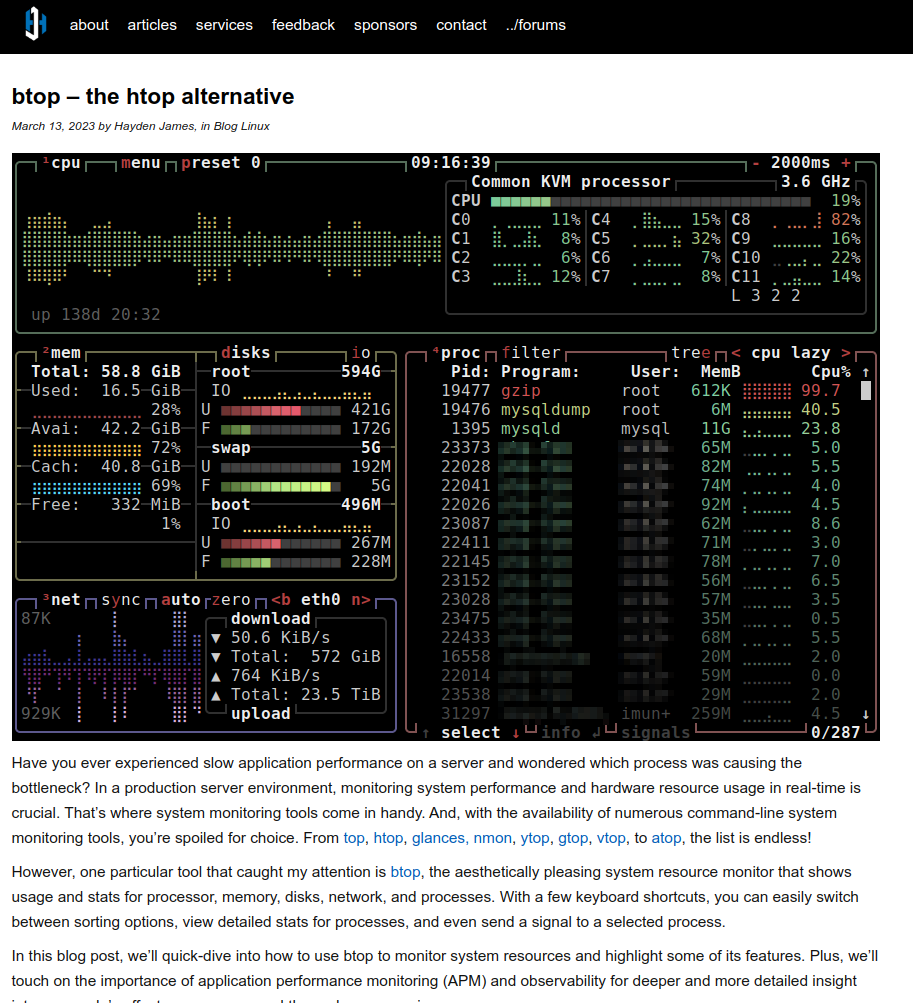Image resolution: width=913 pixels, height=1003 pixels.
Task: Open the vtop link
Action: point(611,838)
